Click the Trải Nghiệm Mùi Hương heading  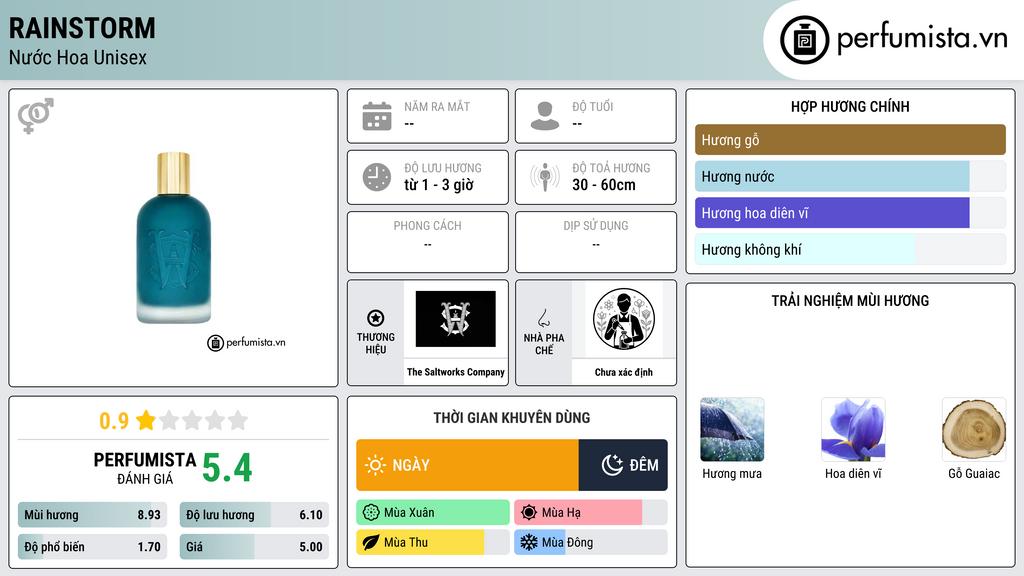(x=850, y=300)
